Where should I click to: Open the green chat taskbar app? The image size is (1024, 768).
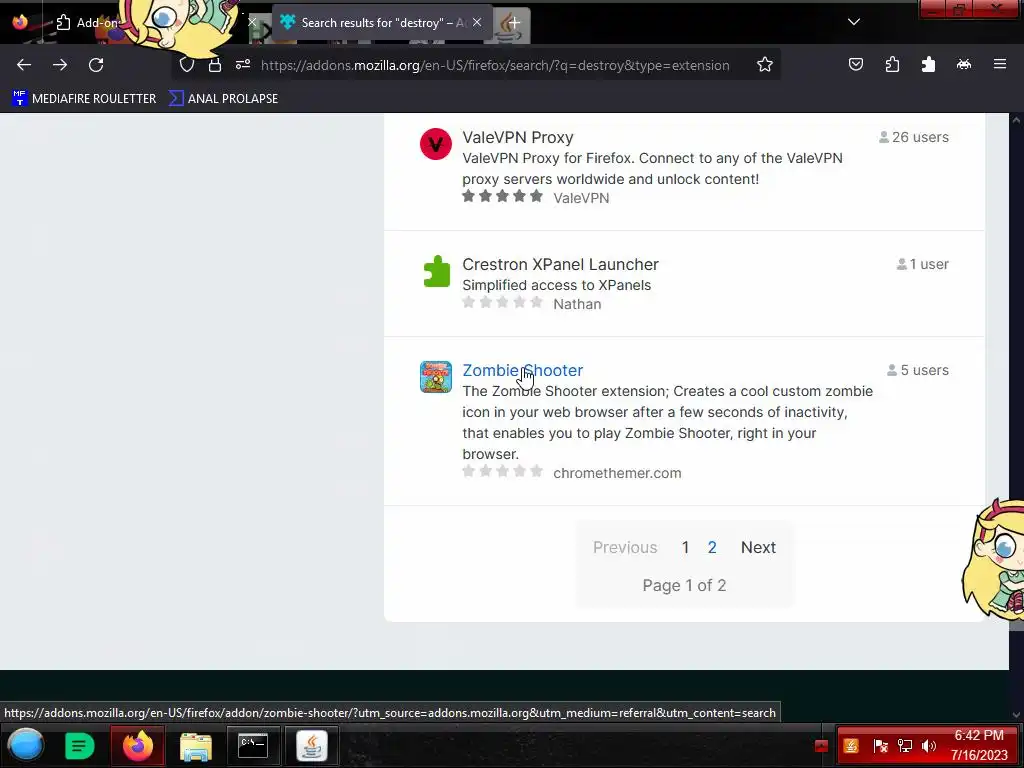79,746
